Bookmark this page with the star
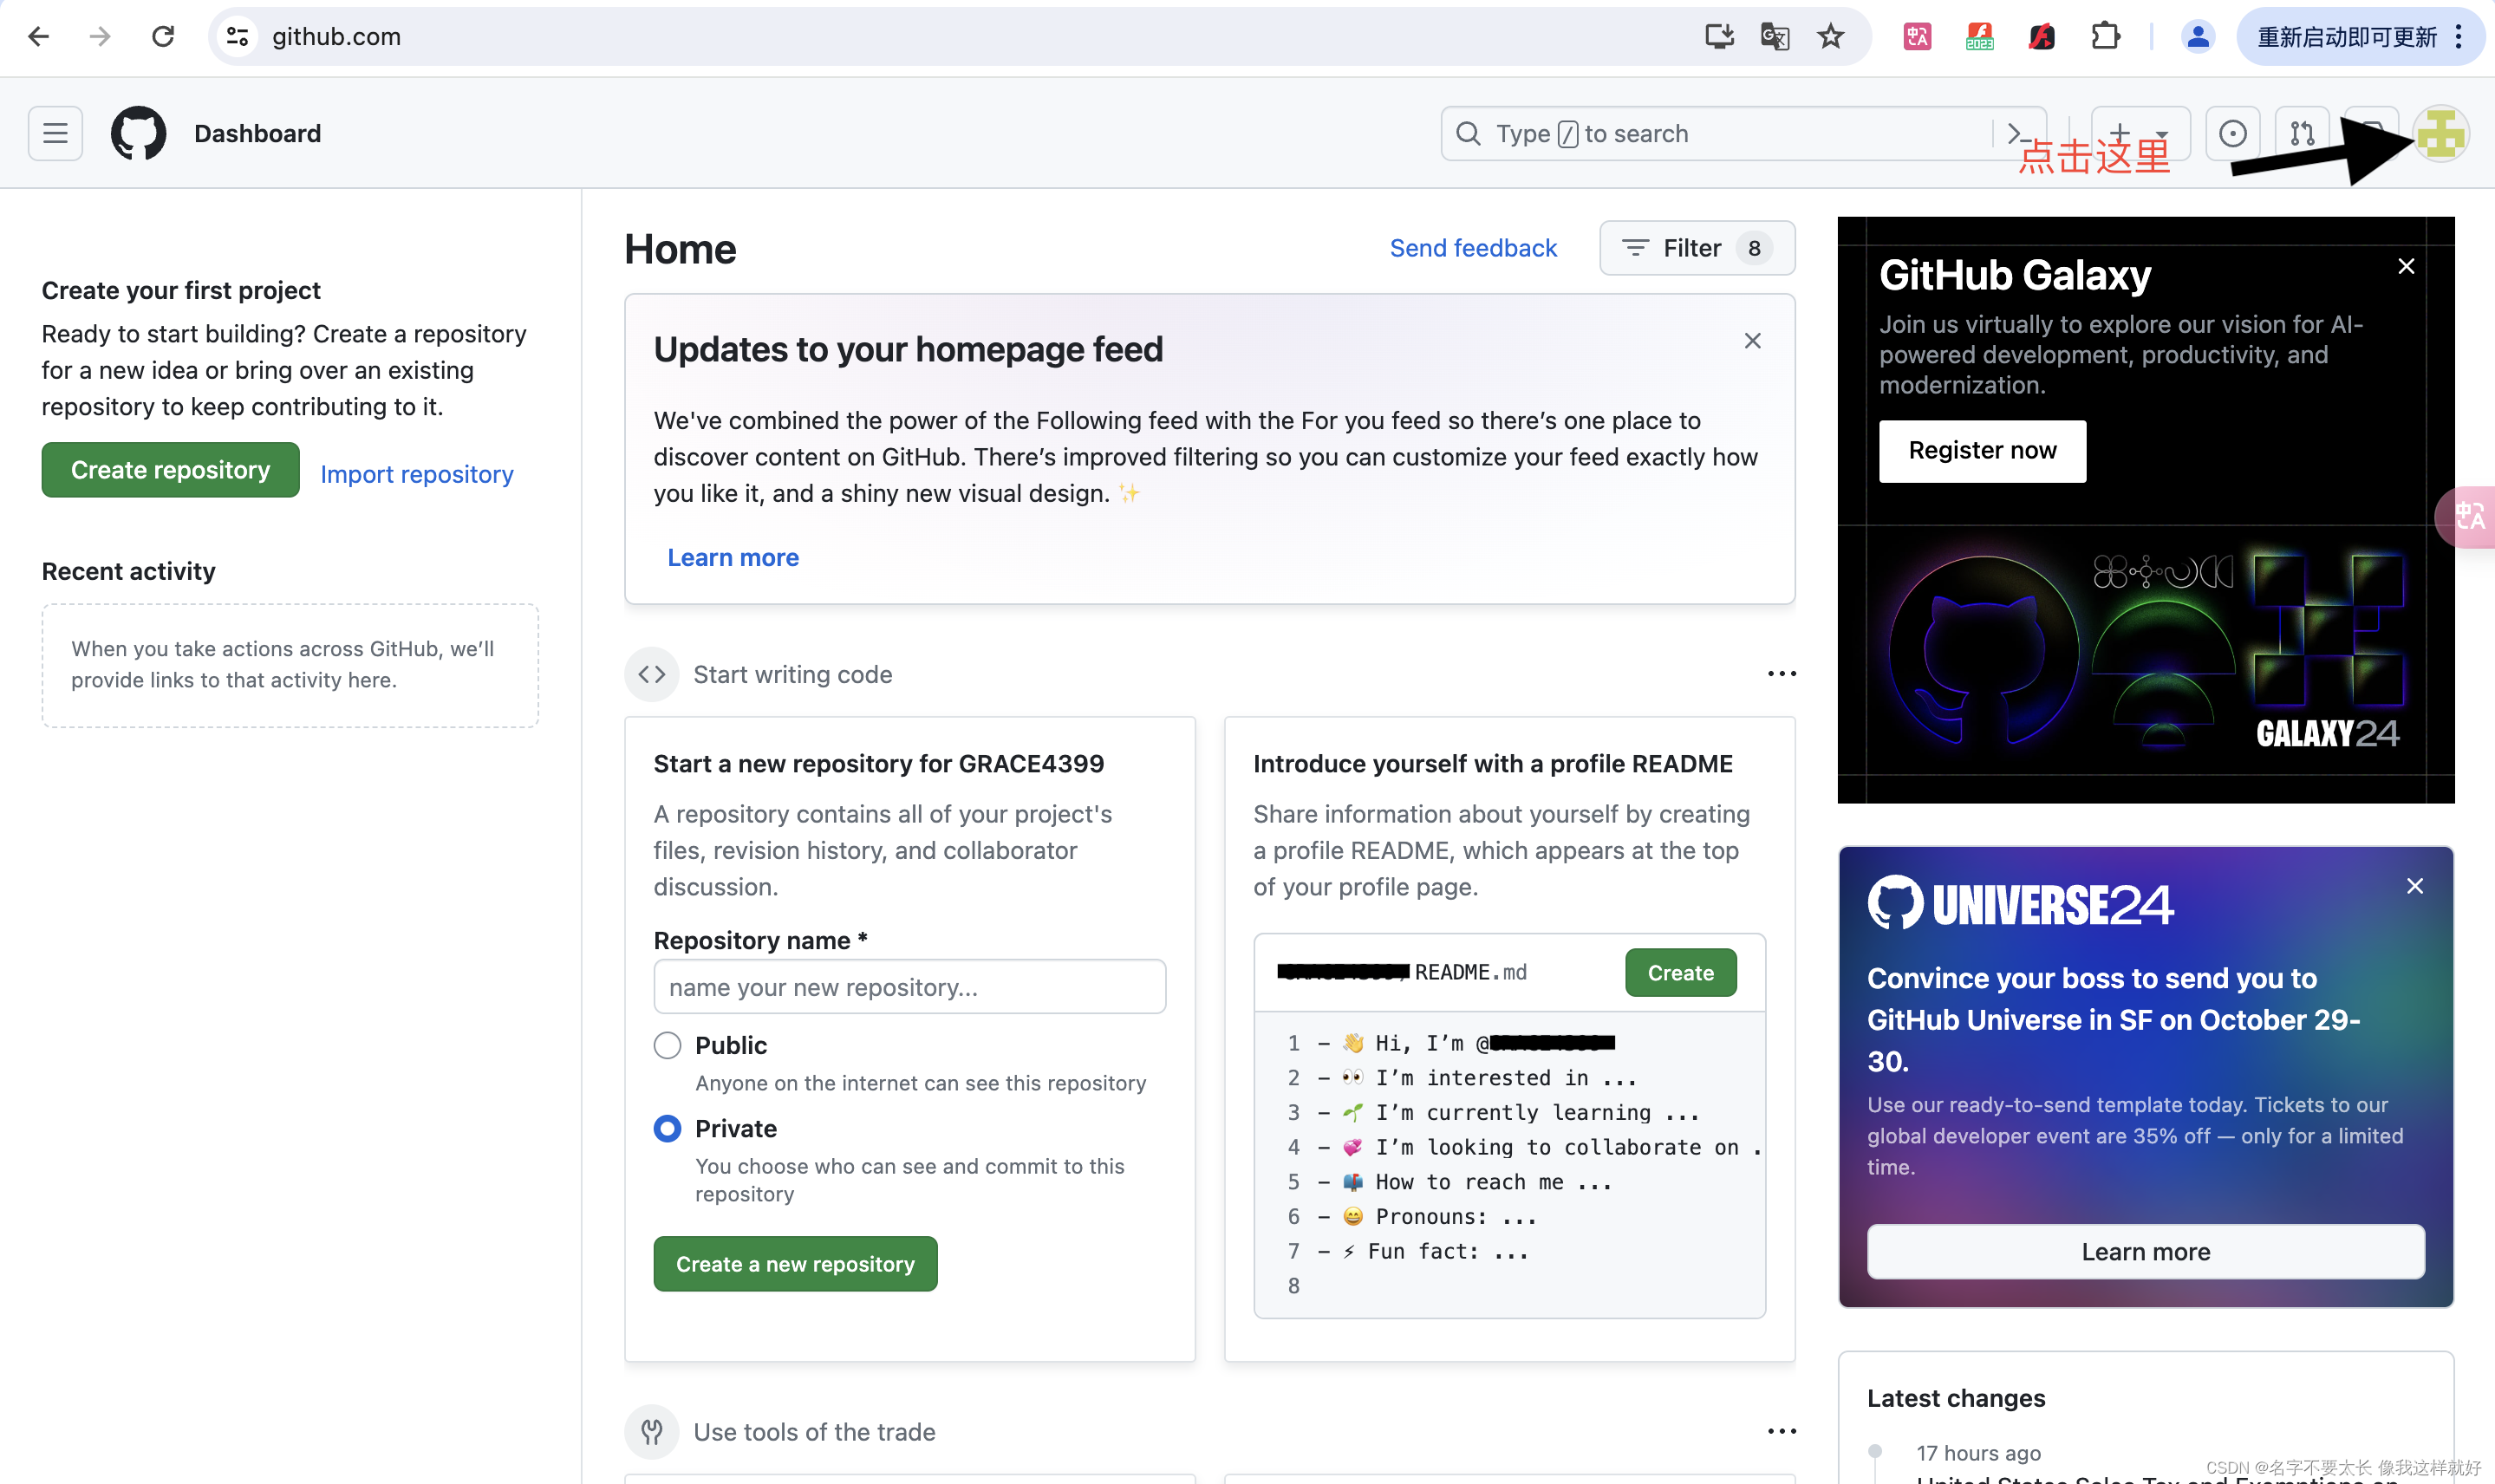2495x1484 pixels. pyautogui.click(x=1830, y=37)
